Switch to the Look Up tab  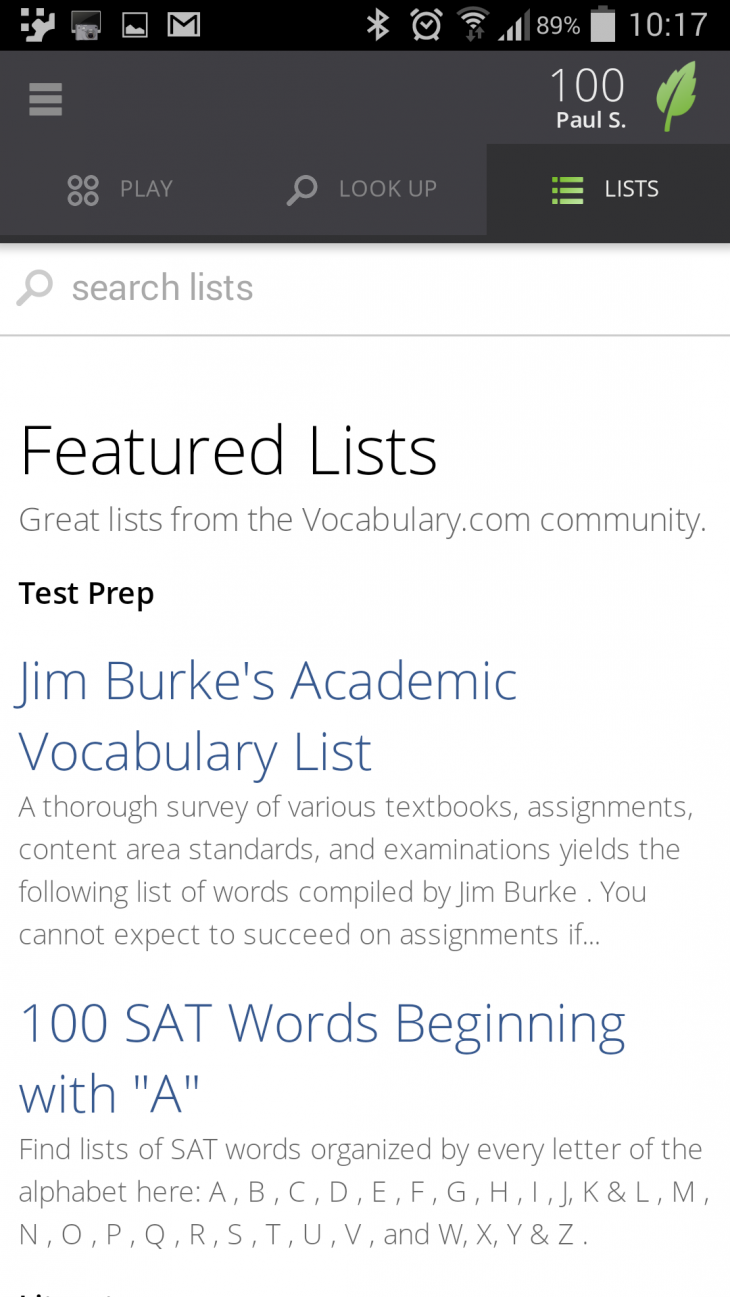click(x=363, y=189)
